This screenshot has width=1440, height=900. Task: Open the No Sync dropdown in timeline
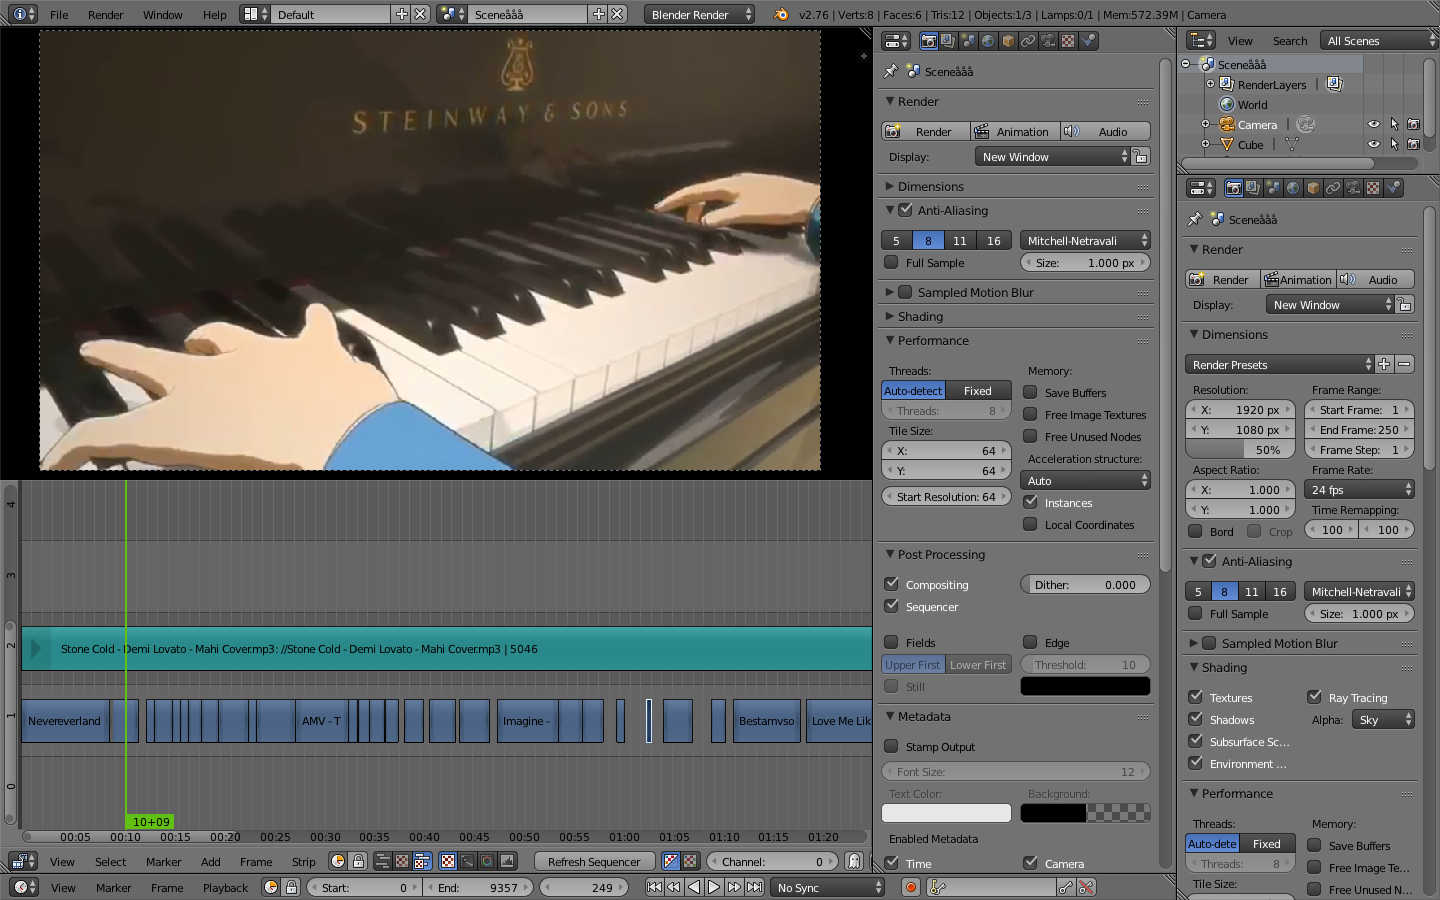point(828,887)
